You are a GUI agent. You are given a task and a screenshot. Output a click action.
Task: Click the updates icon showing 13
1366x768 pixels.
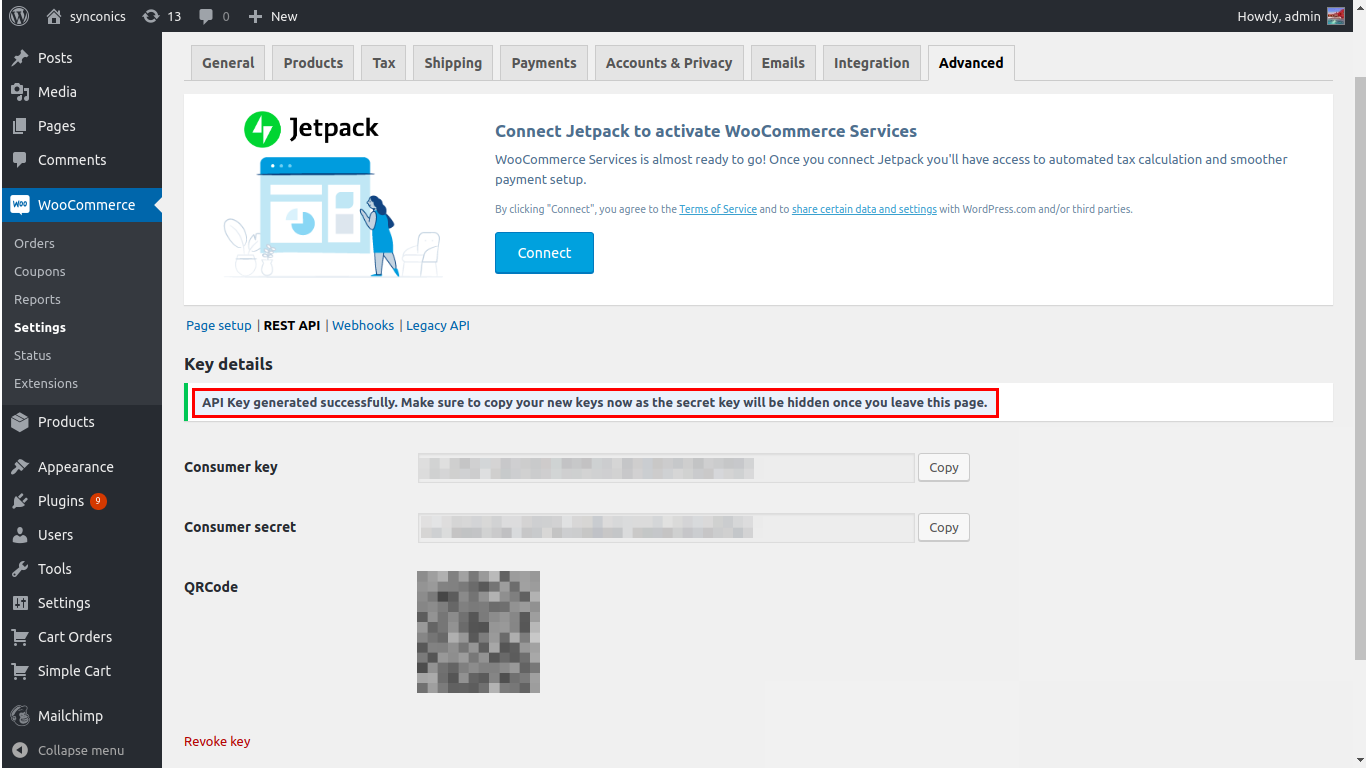pos(151,16)
